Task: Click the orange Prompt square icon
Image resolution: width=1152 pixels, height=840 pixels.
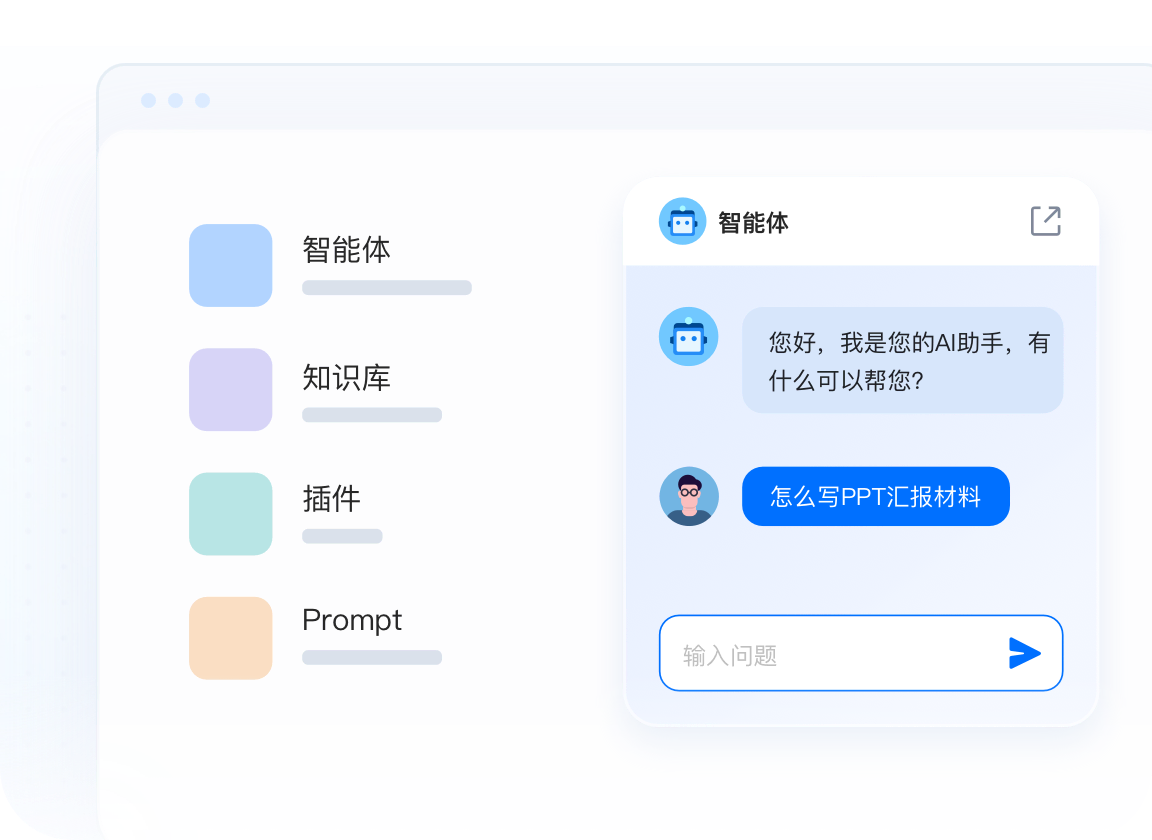Action: [231, 638]
